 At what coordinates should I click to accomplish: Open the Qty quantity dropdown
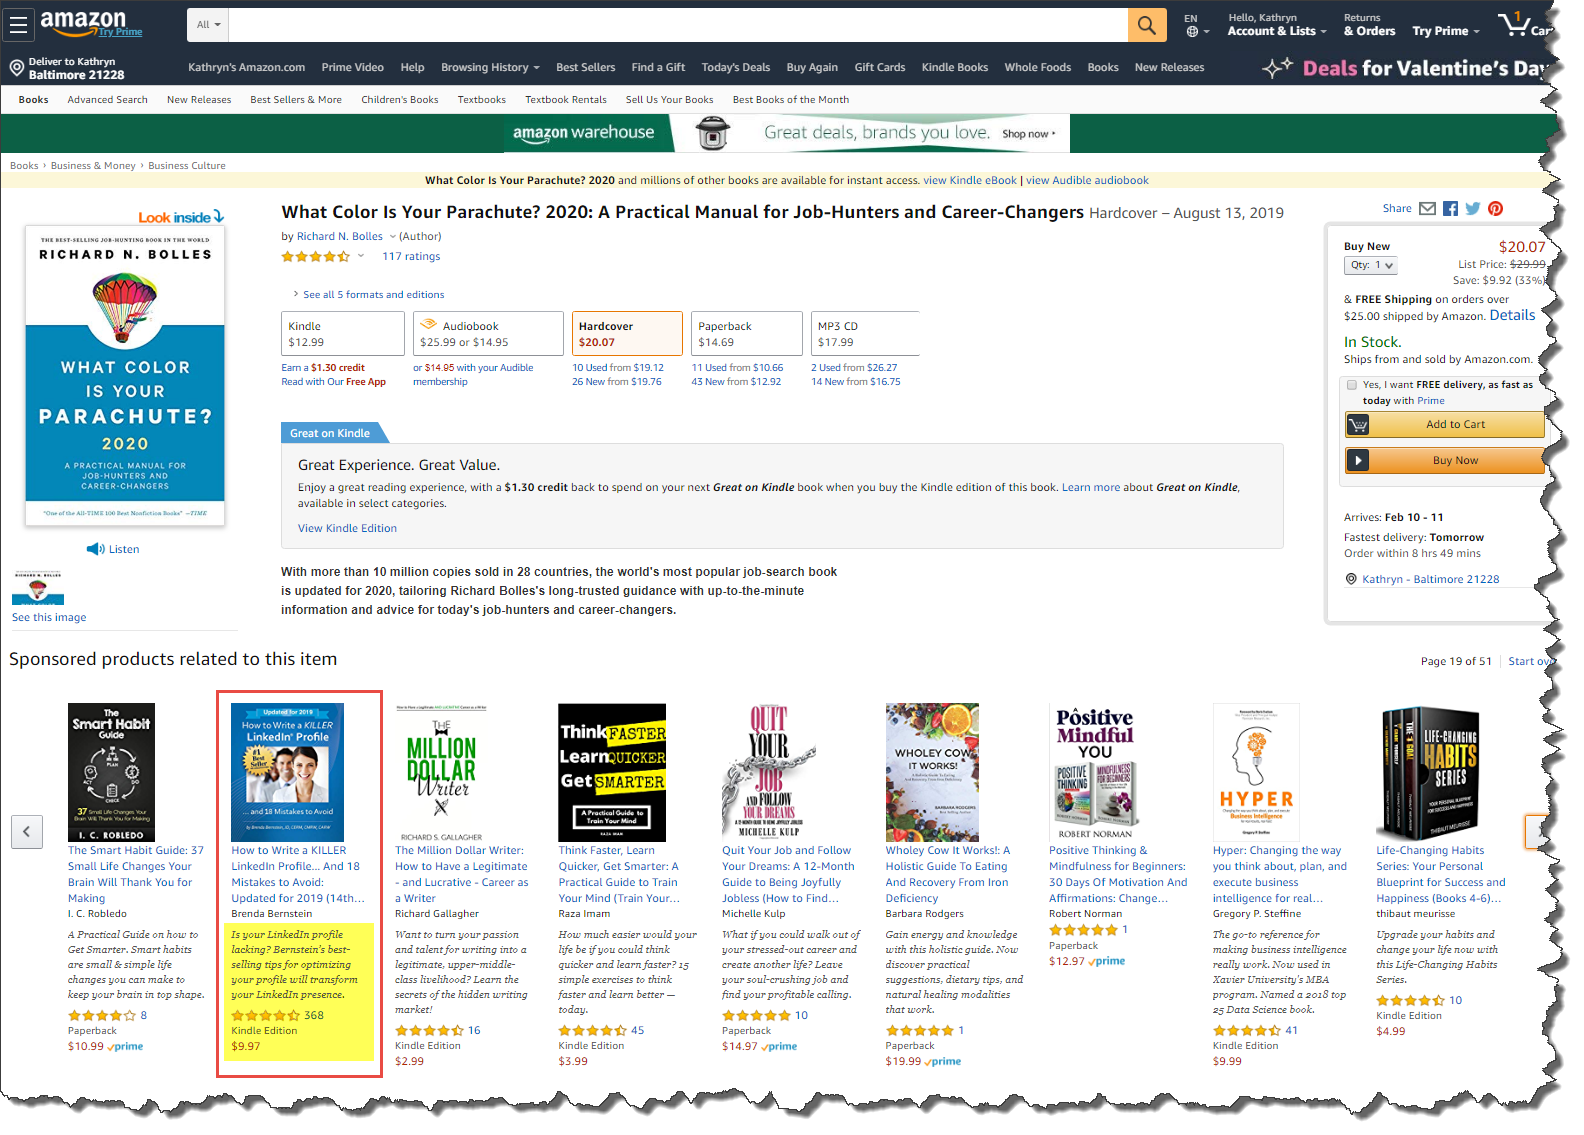(x=1370, y=265)
